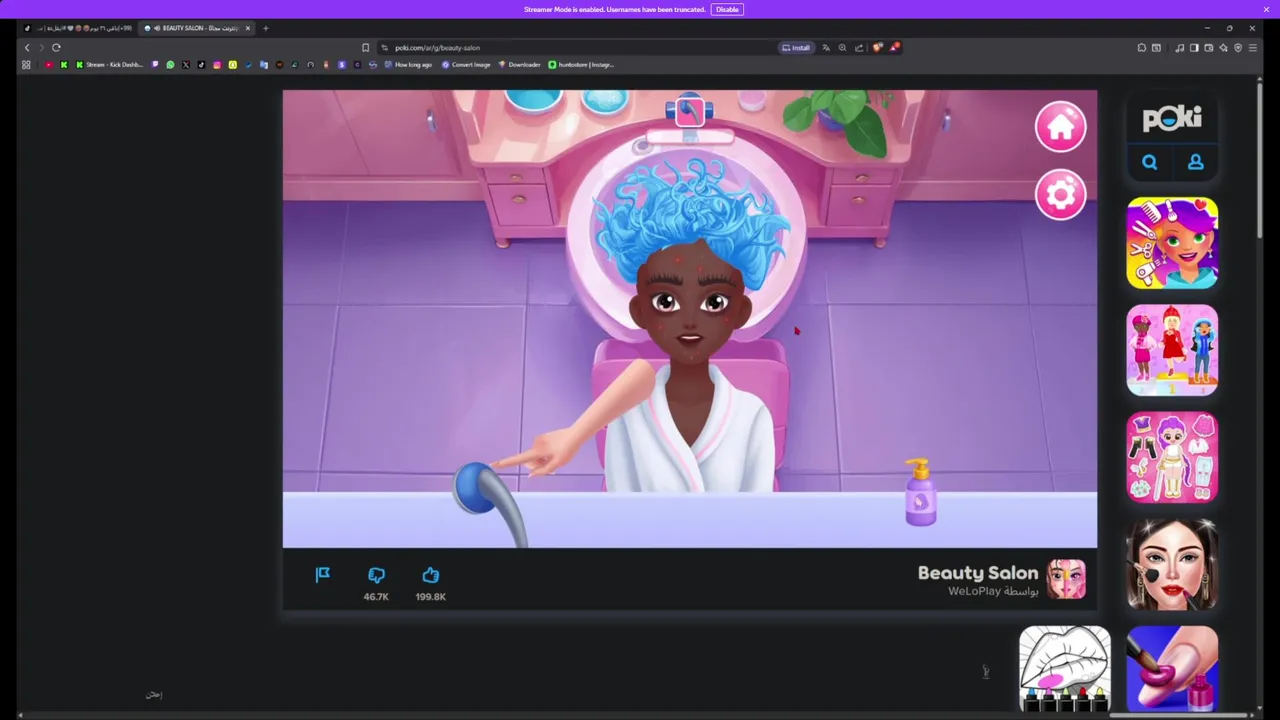Open the music note media control icon
Screen dimensions: 1280x720
pyautogui.click(x=1180, y=47)
